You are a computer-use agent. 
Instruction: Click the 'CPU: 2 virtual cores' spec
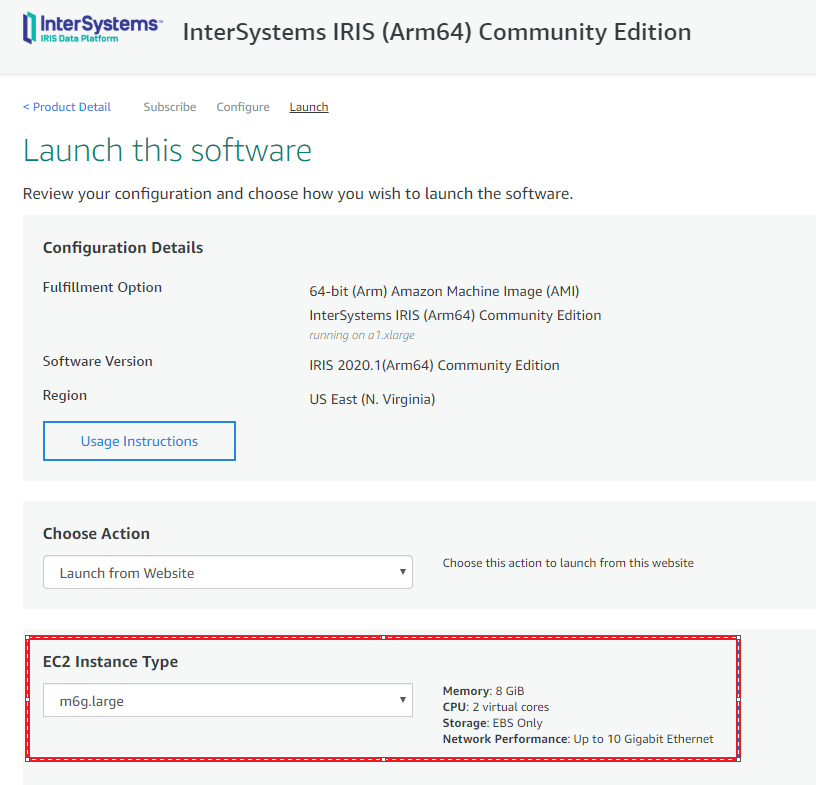(x=495, y=707)
